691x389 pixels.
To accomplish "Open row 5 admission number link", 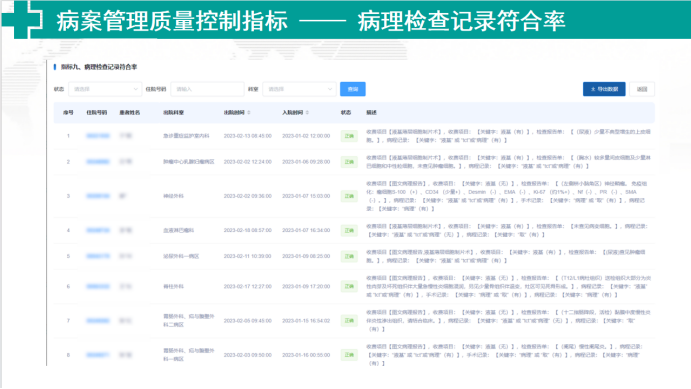I will (98, 256).
